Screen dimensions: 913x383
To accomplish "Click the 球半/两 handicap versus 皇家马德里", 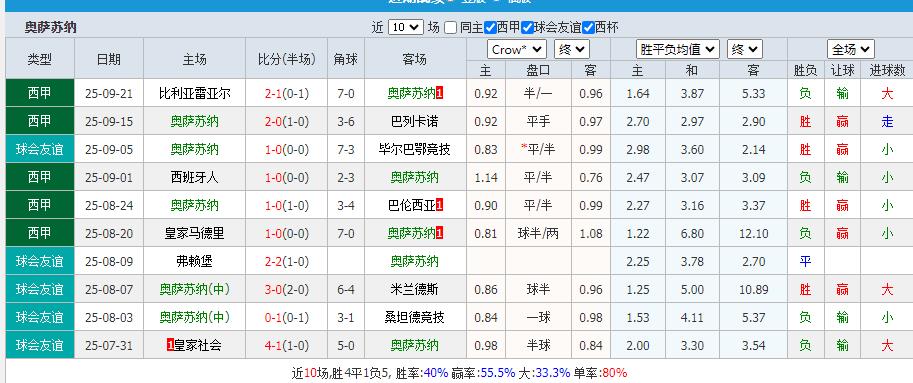I will click(539, 233).
